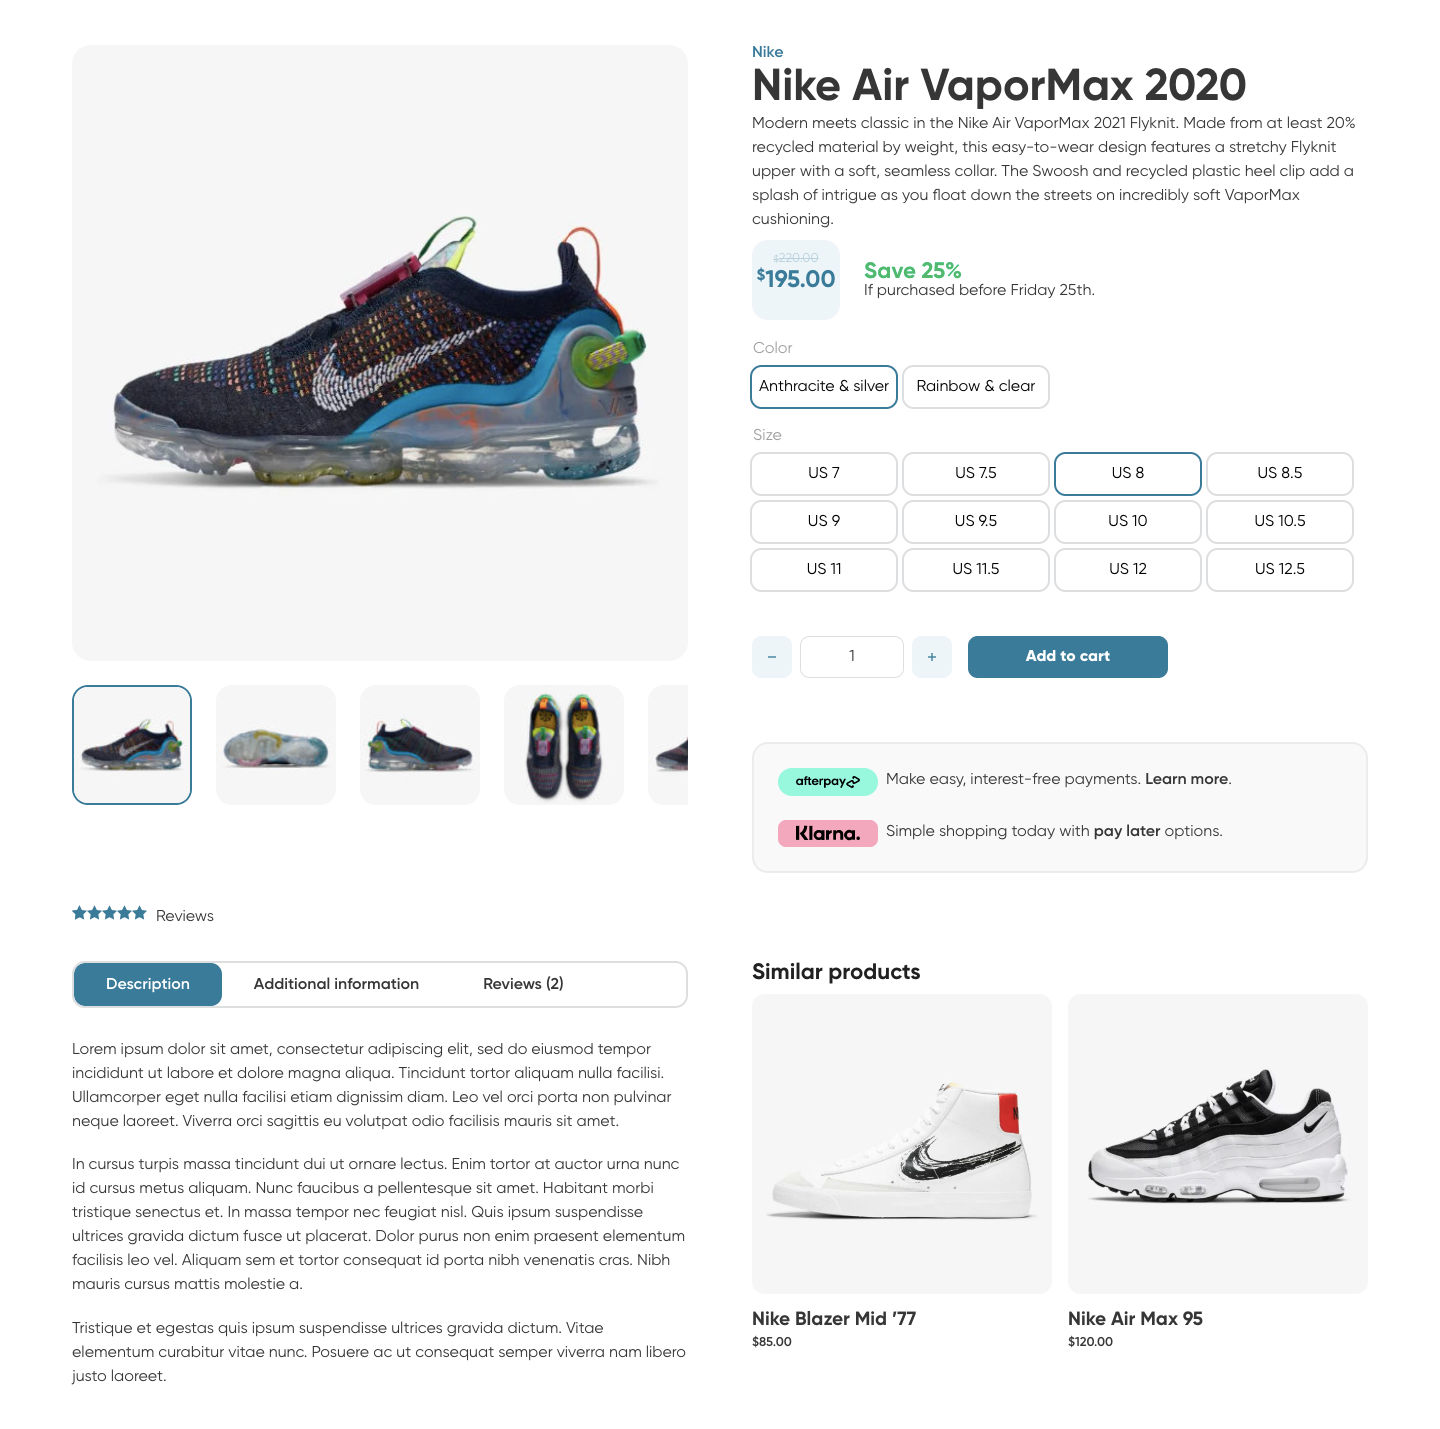
Task: Click the Add to cart button
Action: [x=1068, y=657]
